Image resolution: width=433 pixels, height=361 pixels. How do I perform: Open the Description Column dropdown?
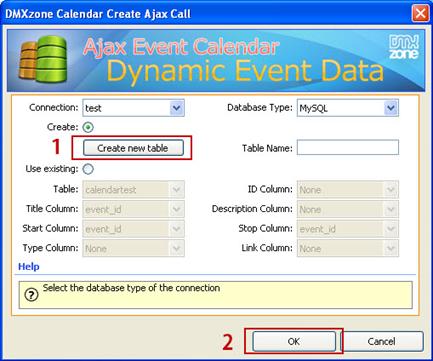[348, 209]
